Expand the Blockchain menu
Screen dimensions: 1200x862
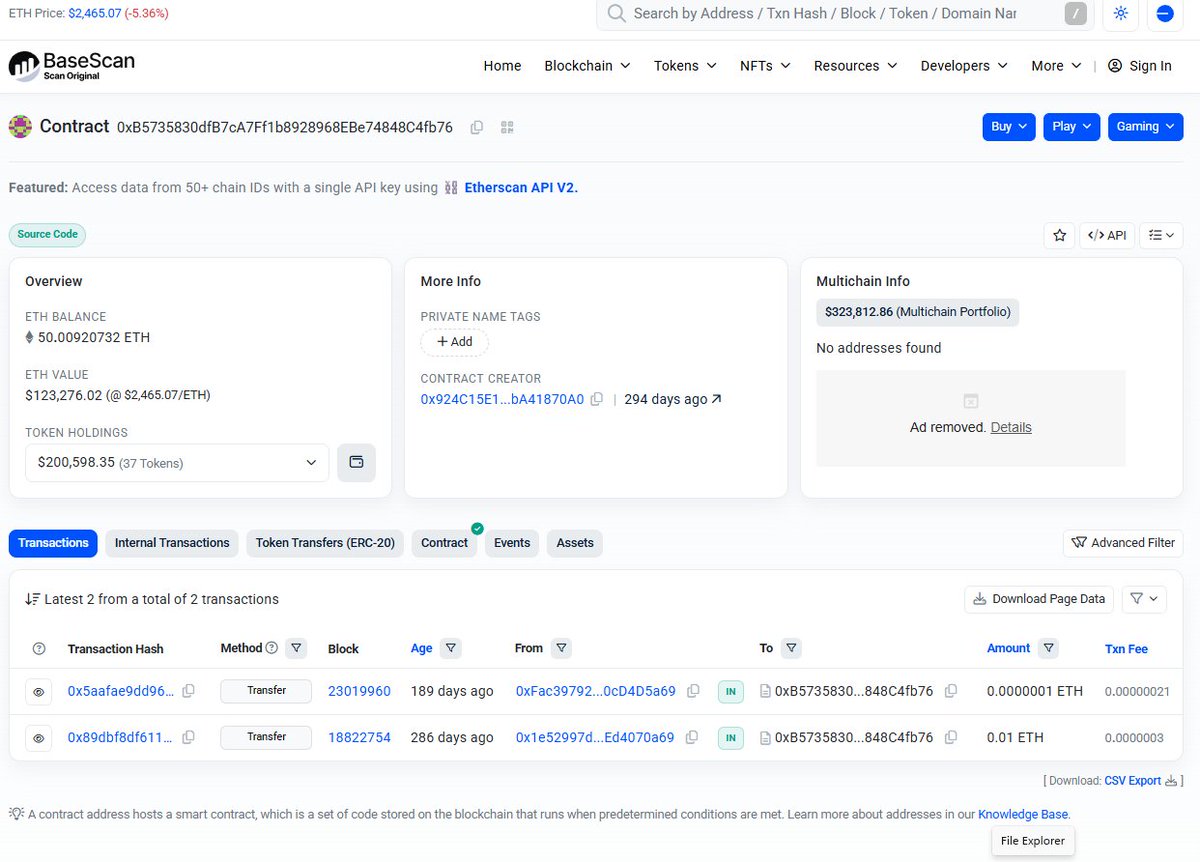[x=587, y=66]
